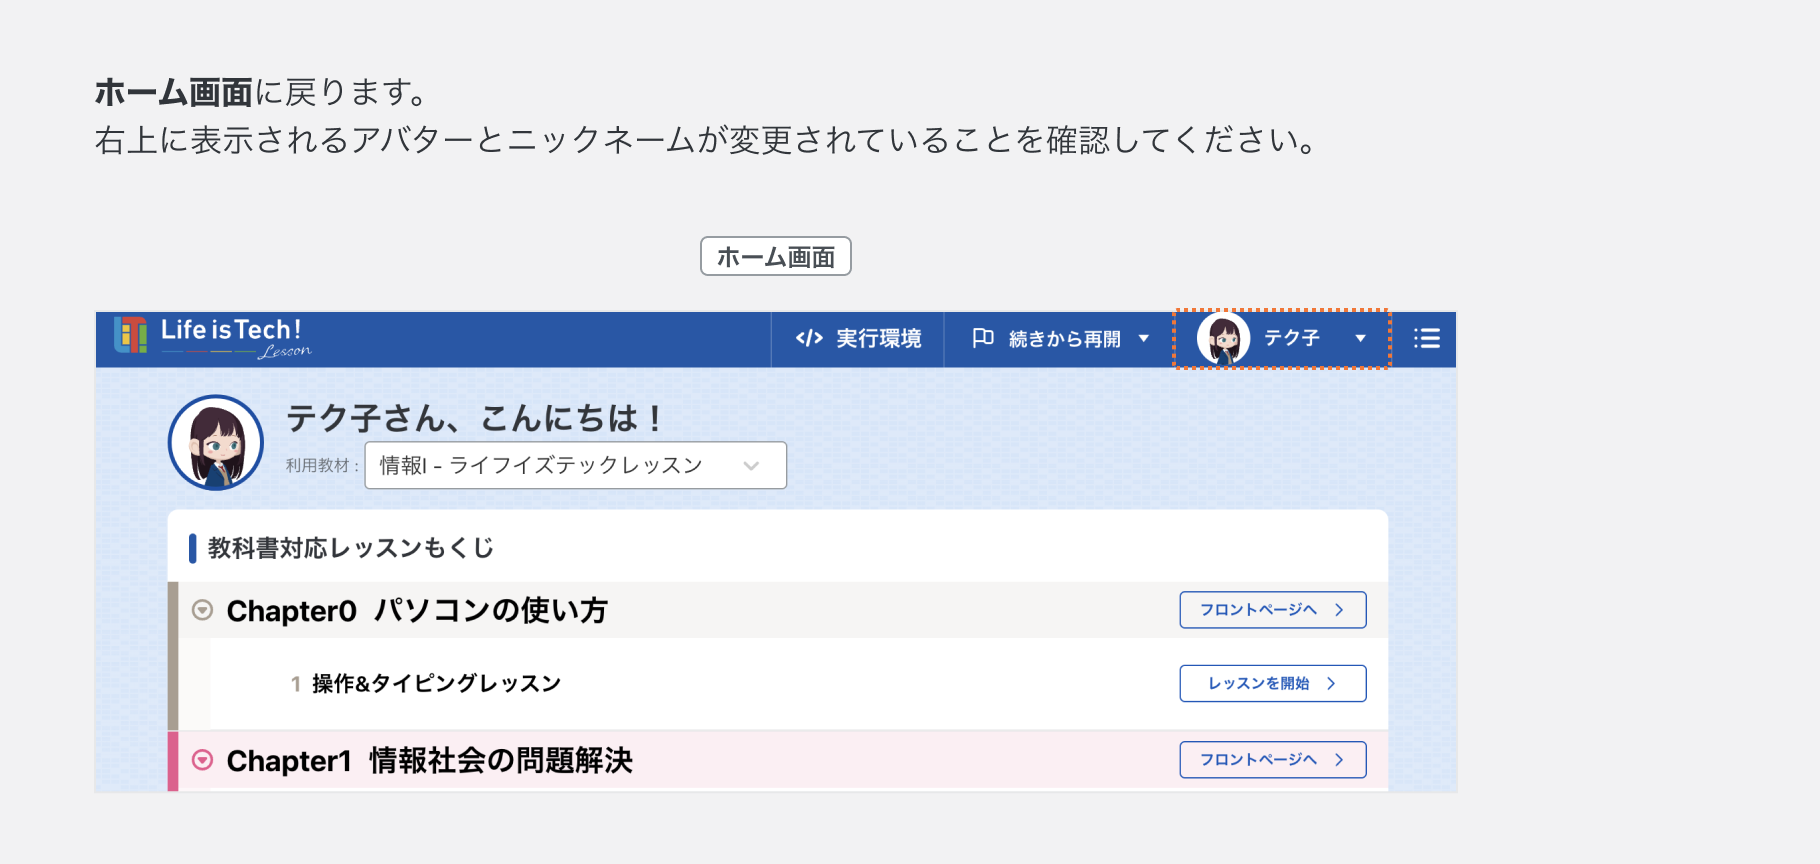Screen dimensions: 1820x864
Task: Open the 利用教材 material select box
Action: pyautogui.click(x=576, y=465)
